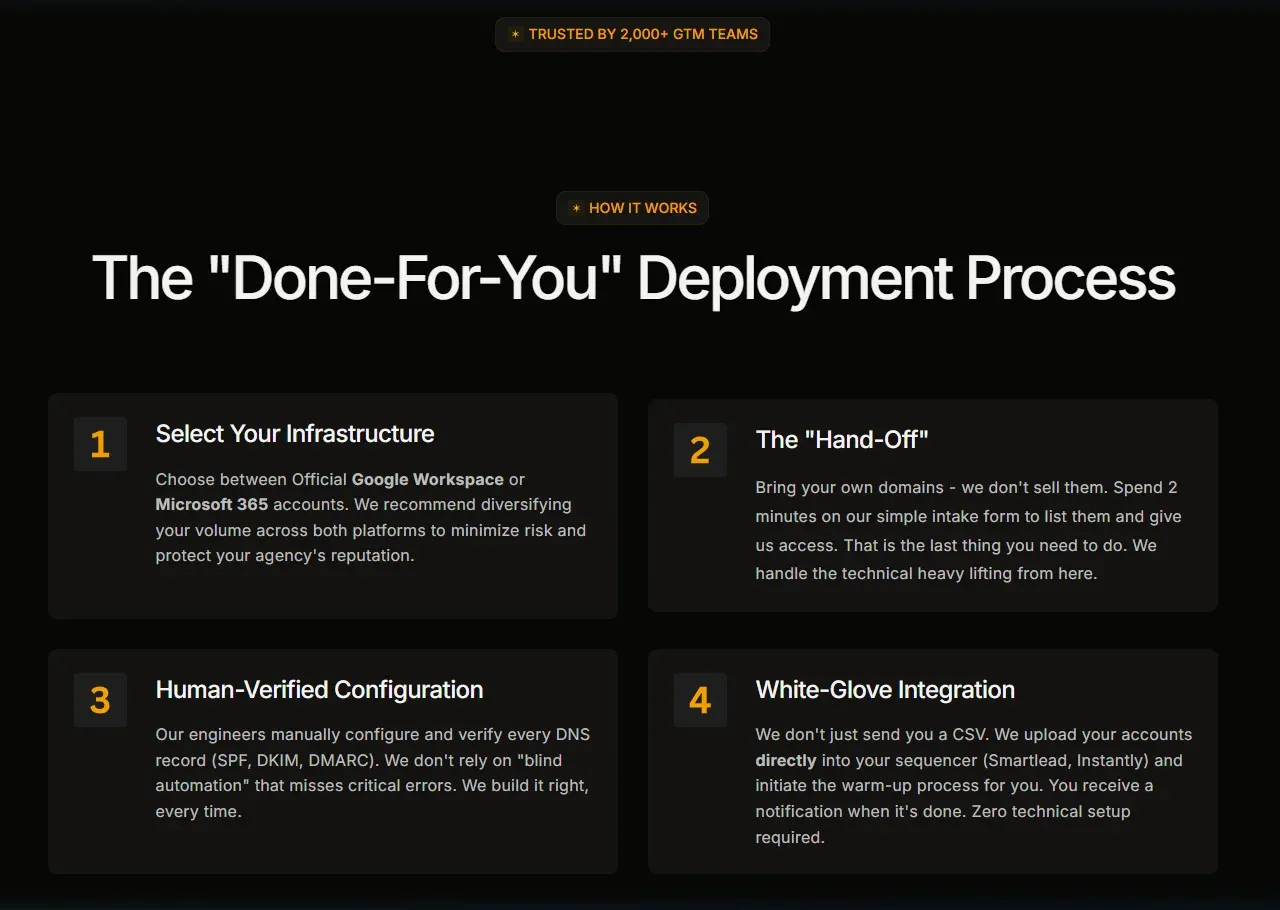Image resolution: width=1280 pixels, height=910 pixels.
Task: Click the text "(SPF, DKIM, DMARC)"
Action: [x=291, y=760]
